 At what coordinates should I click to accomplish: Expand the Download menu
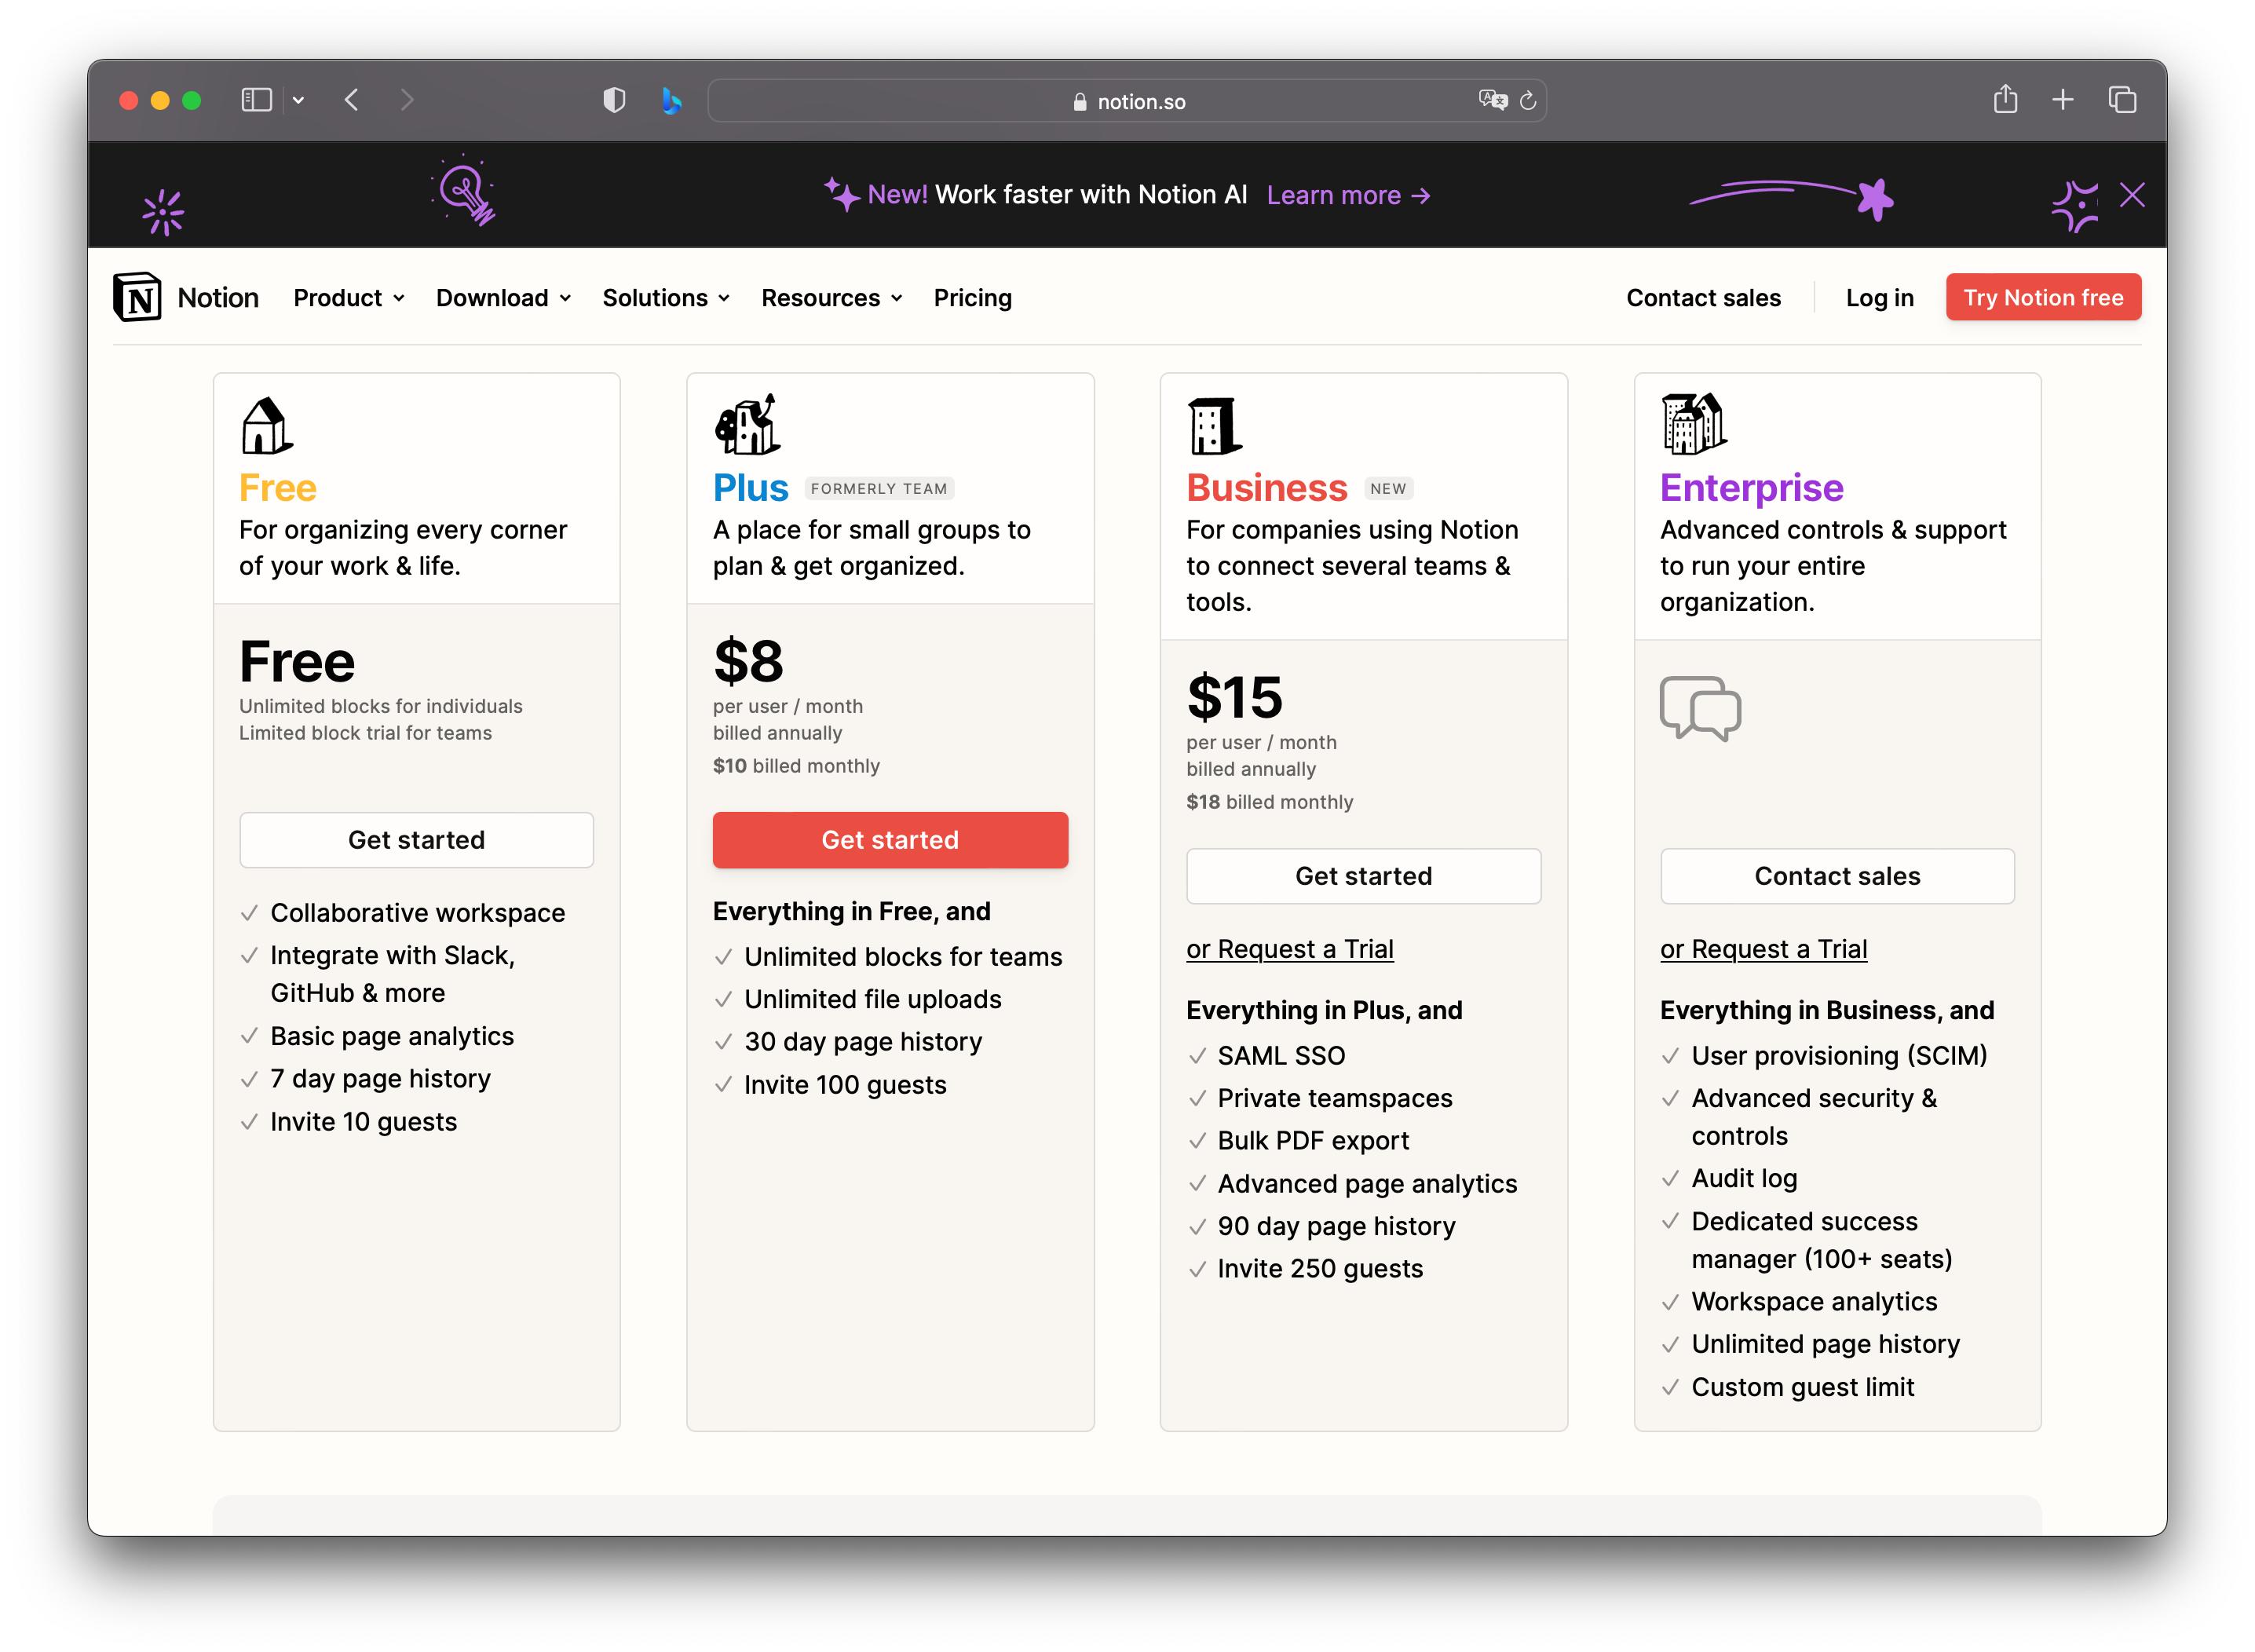504,298
